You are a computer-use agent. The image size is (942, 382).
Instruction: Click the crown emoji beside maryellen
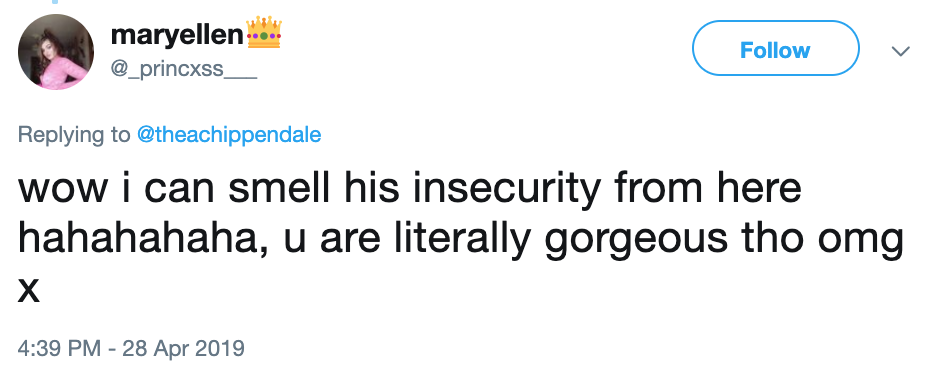(264, 33)
